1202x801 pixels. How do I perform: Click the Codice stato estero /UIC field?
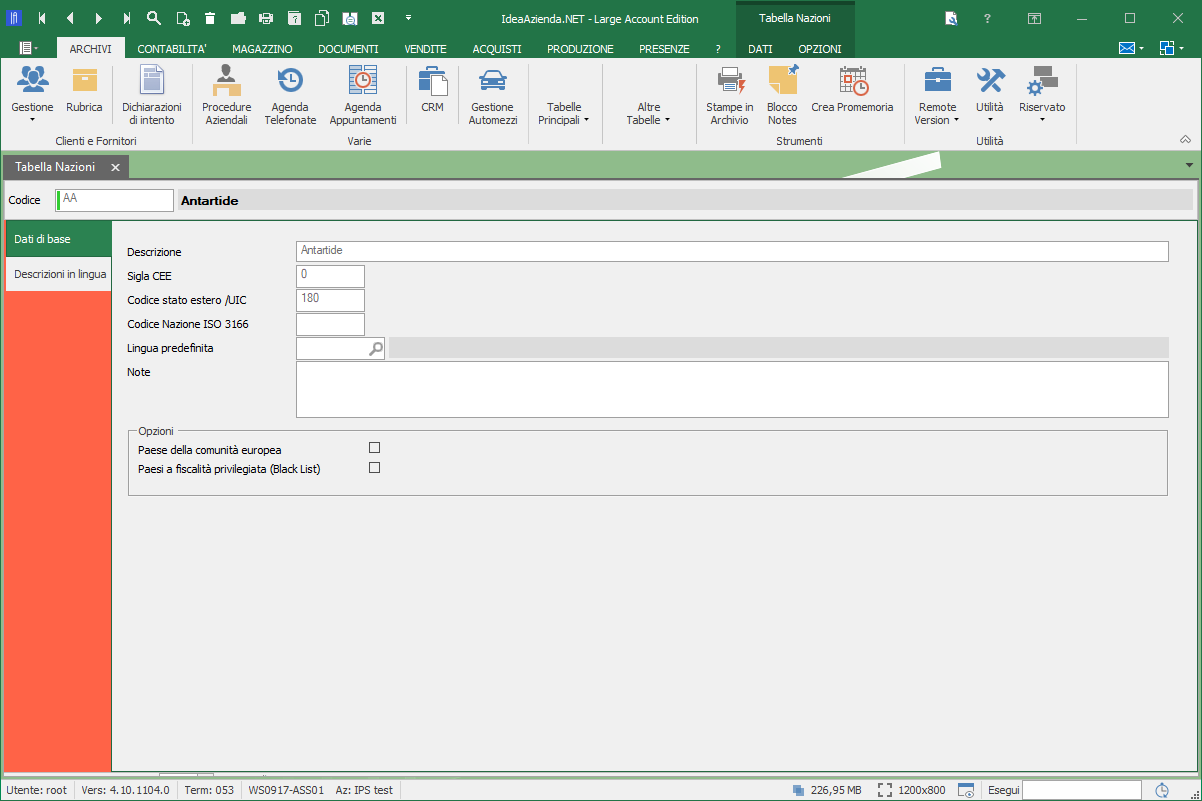click(x=330, y=300)
